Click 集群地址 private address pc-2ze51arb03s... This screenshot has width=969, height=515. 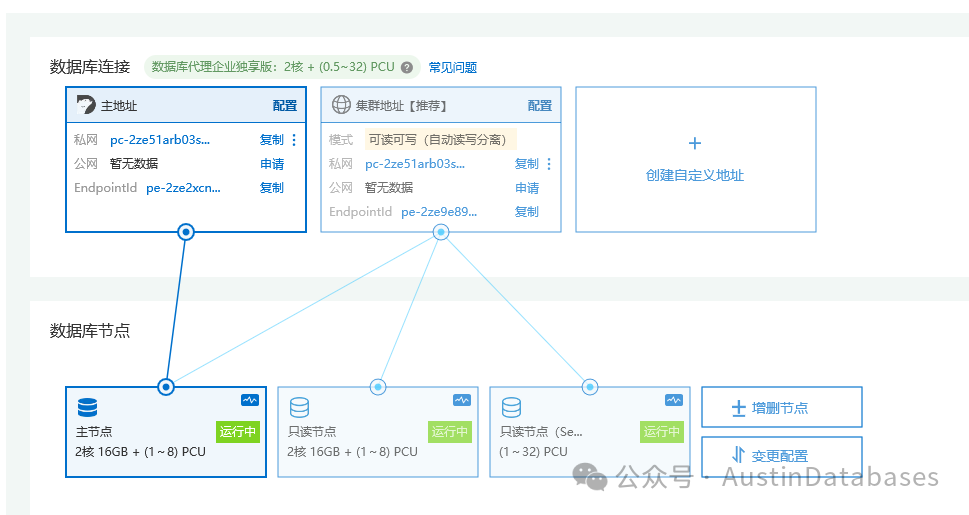pos(415,164)
